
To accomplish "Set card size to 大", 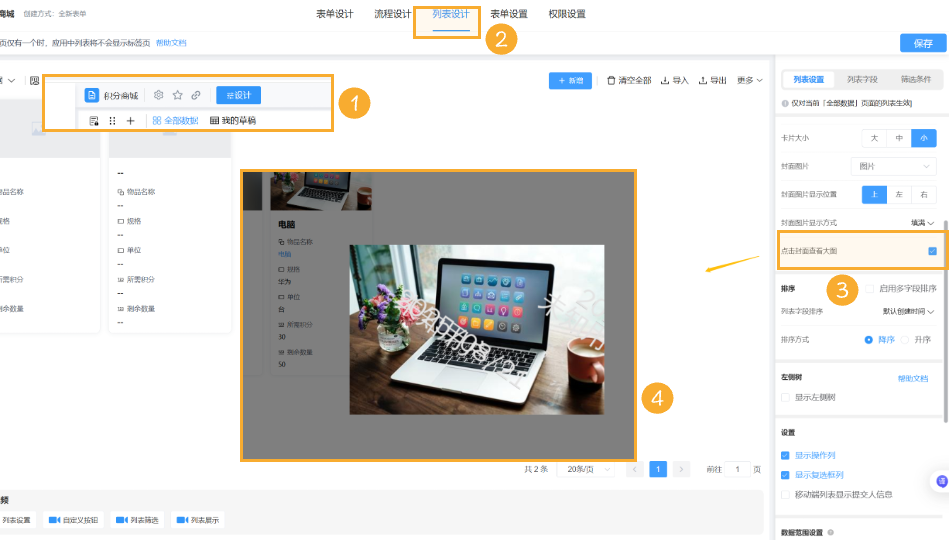I will click(x=874, y=138).
